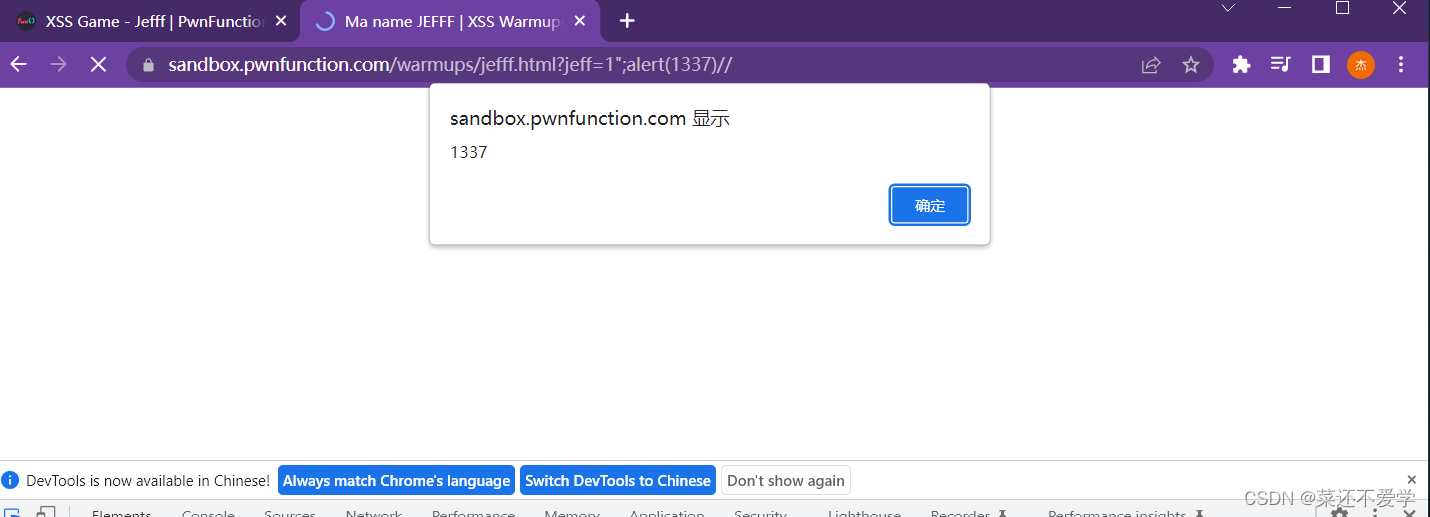Close the XSS Game - Jefff tab
Image resolution: width=1430 pixels, height=517 pixels.
[x=280, y=21]
